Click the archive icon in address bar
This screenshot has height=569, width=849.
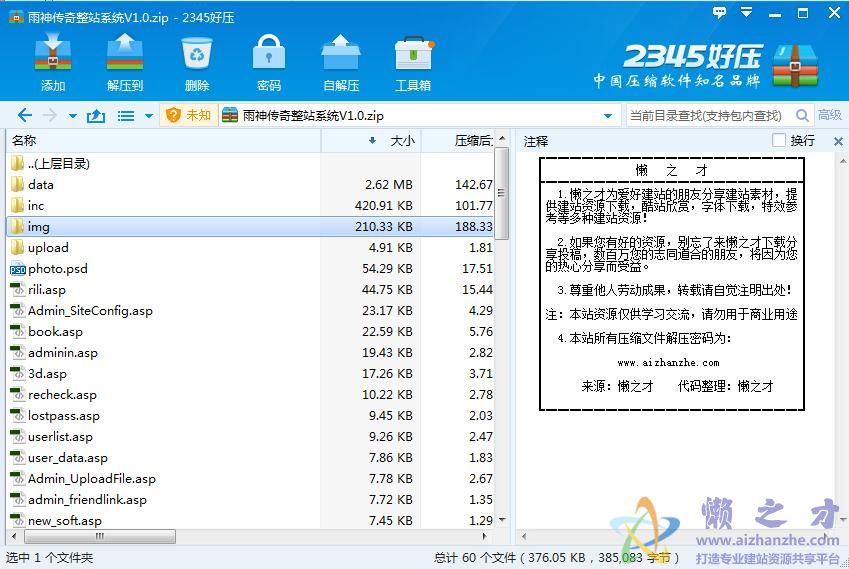click(230, 115)
